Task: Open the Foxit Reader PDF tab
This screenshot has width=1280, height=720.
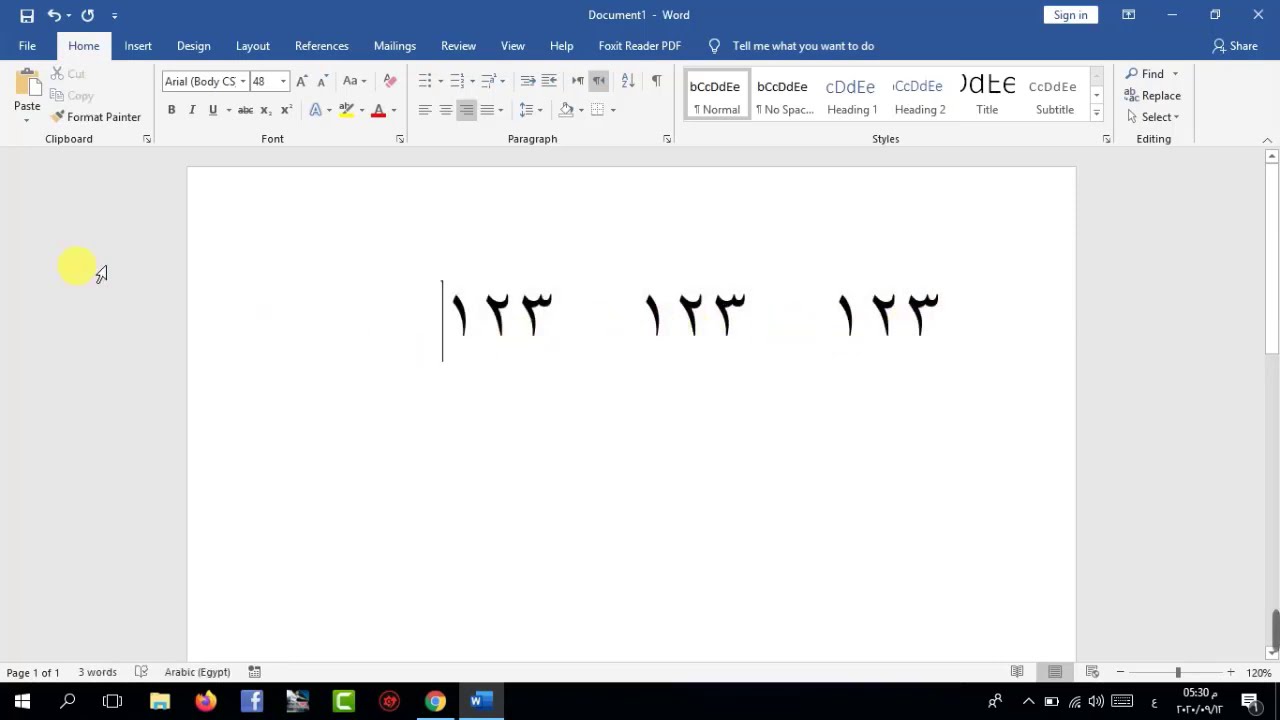Action: pyautogui.click(x=639, y=46)
